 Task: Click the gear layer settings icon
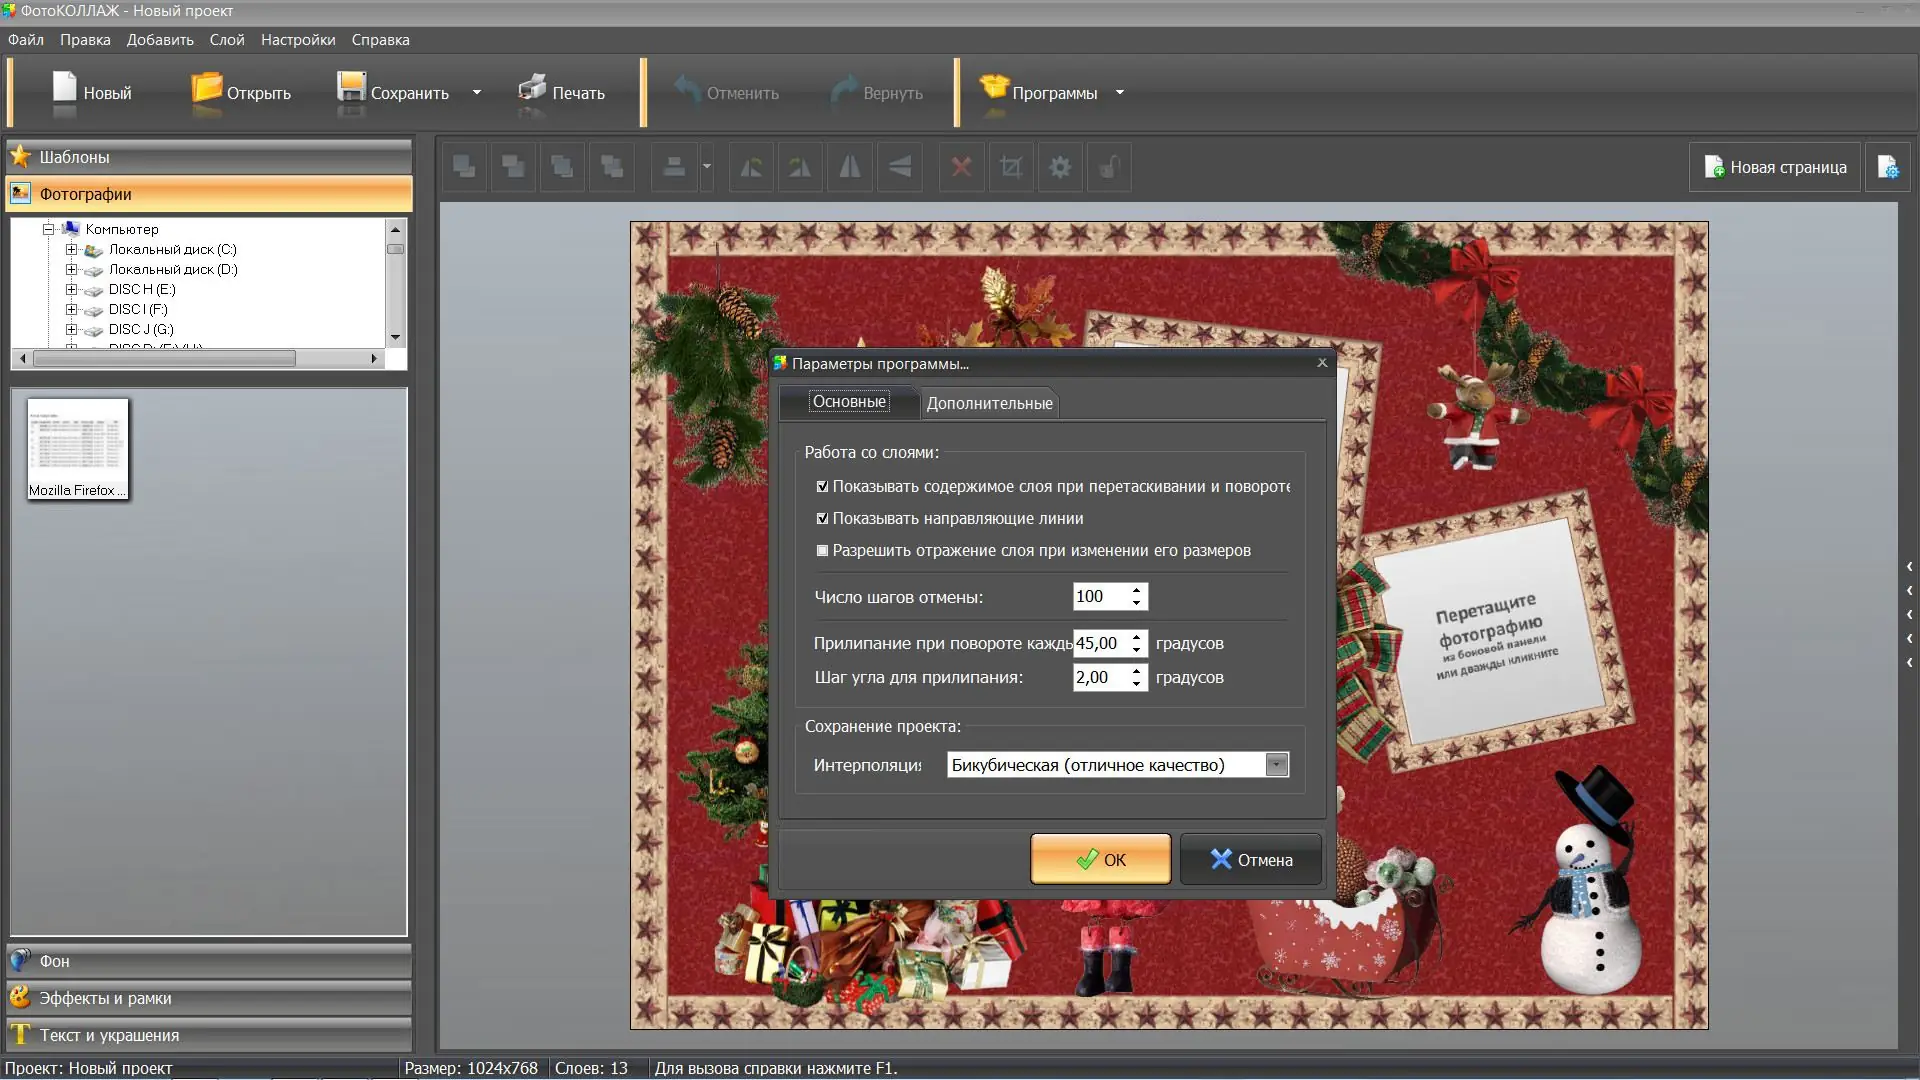[1060, 167]
